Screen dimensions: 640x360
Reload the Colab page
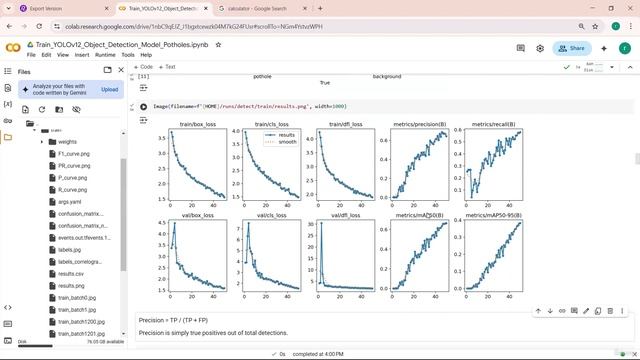point(39,26)
